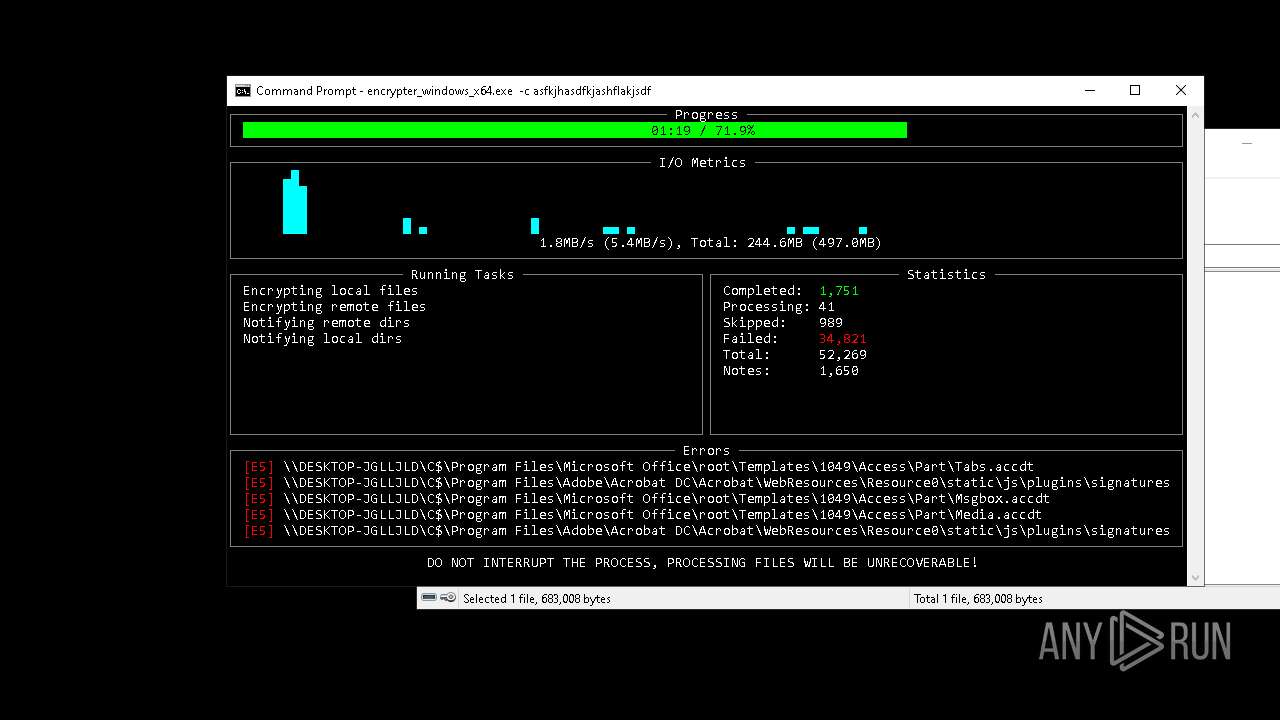Click the background window's minimize button

point(1246,144)
